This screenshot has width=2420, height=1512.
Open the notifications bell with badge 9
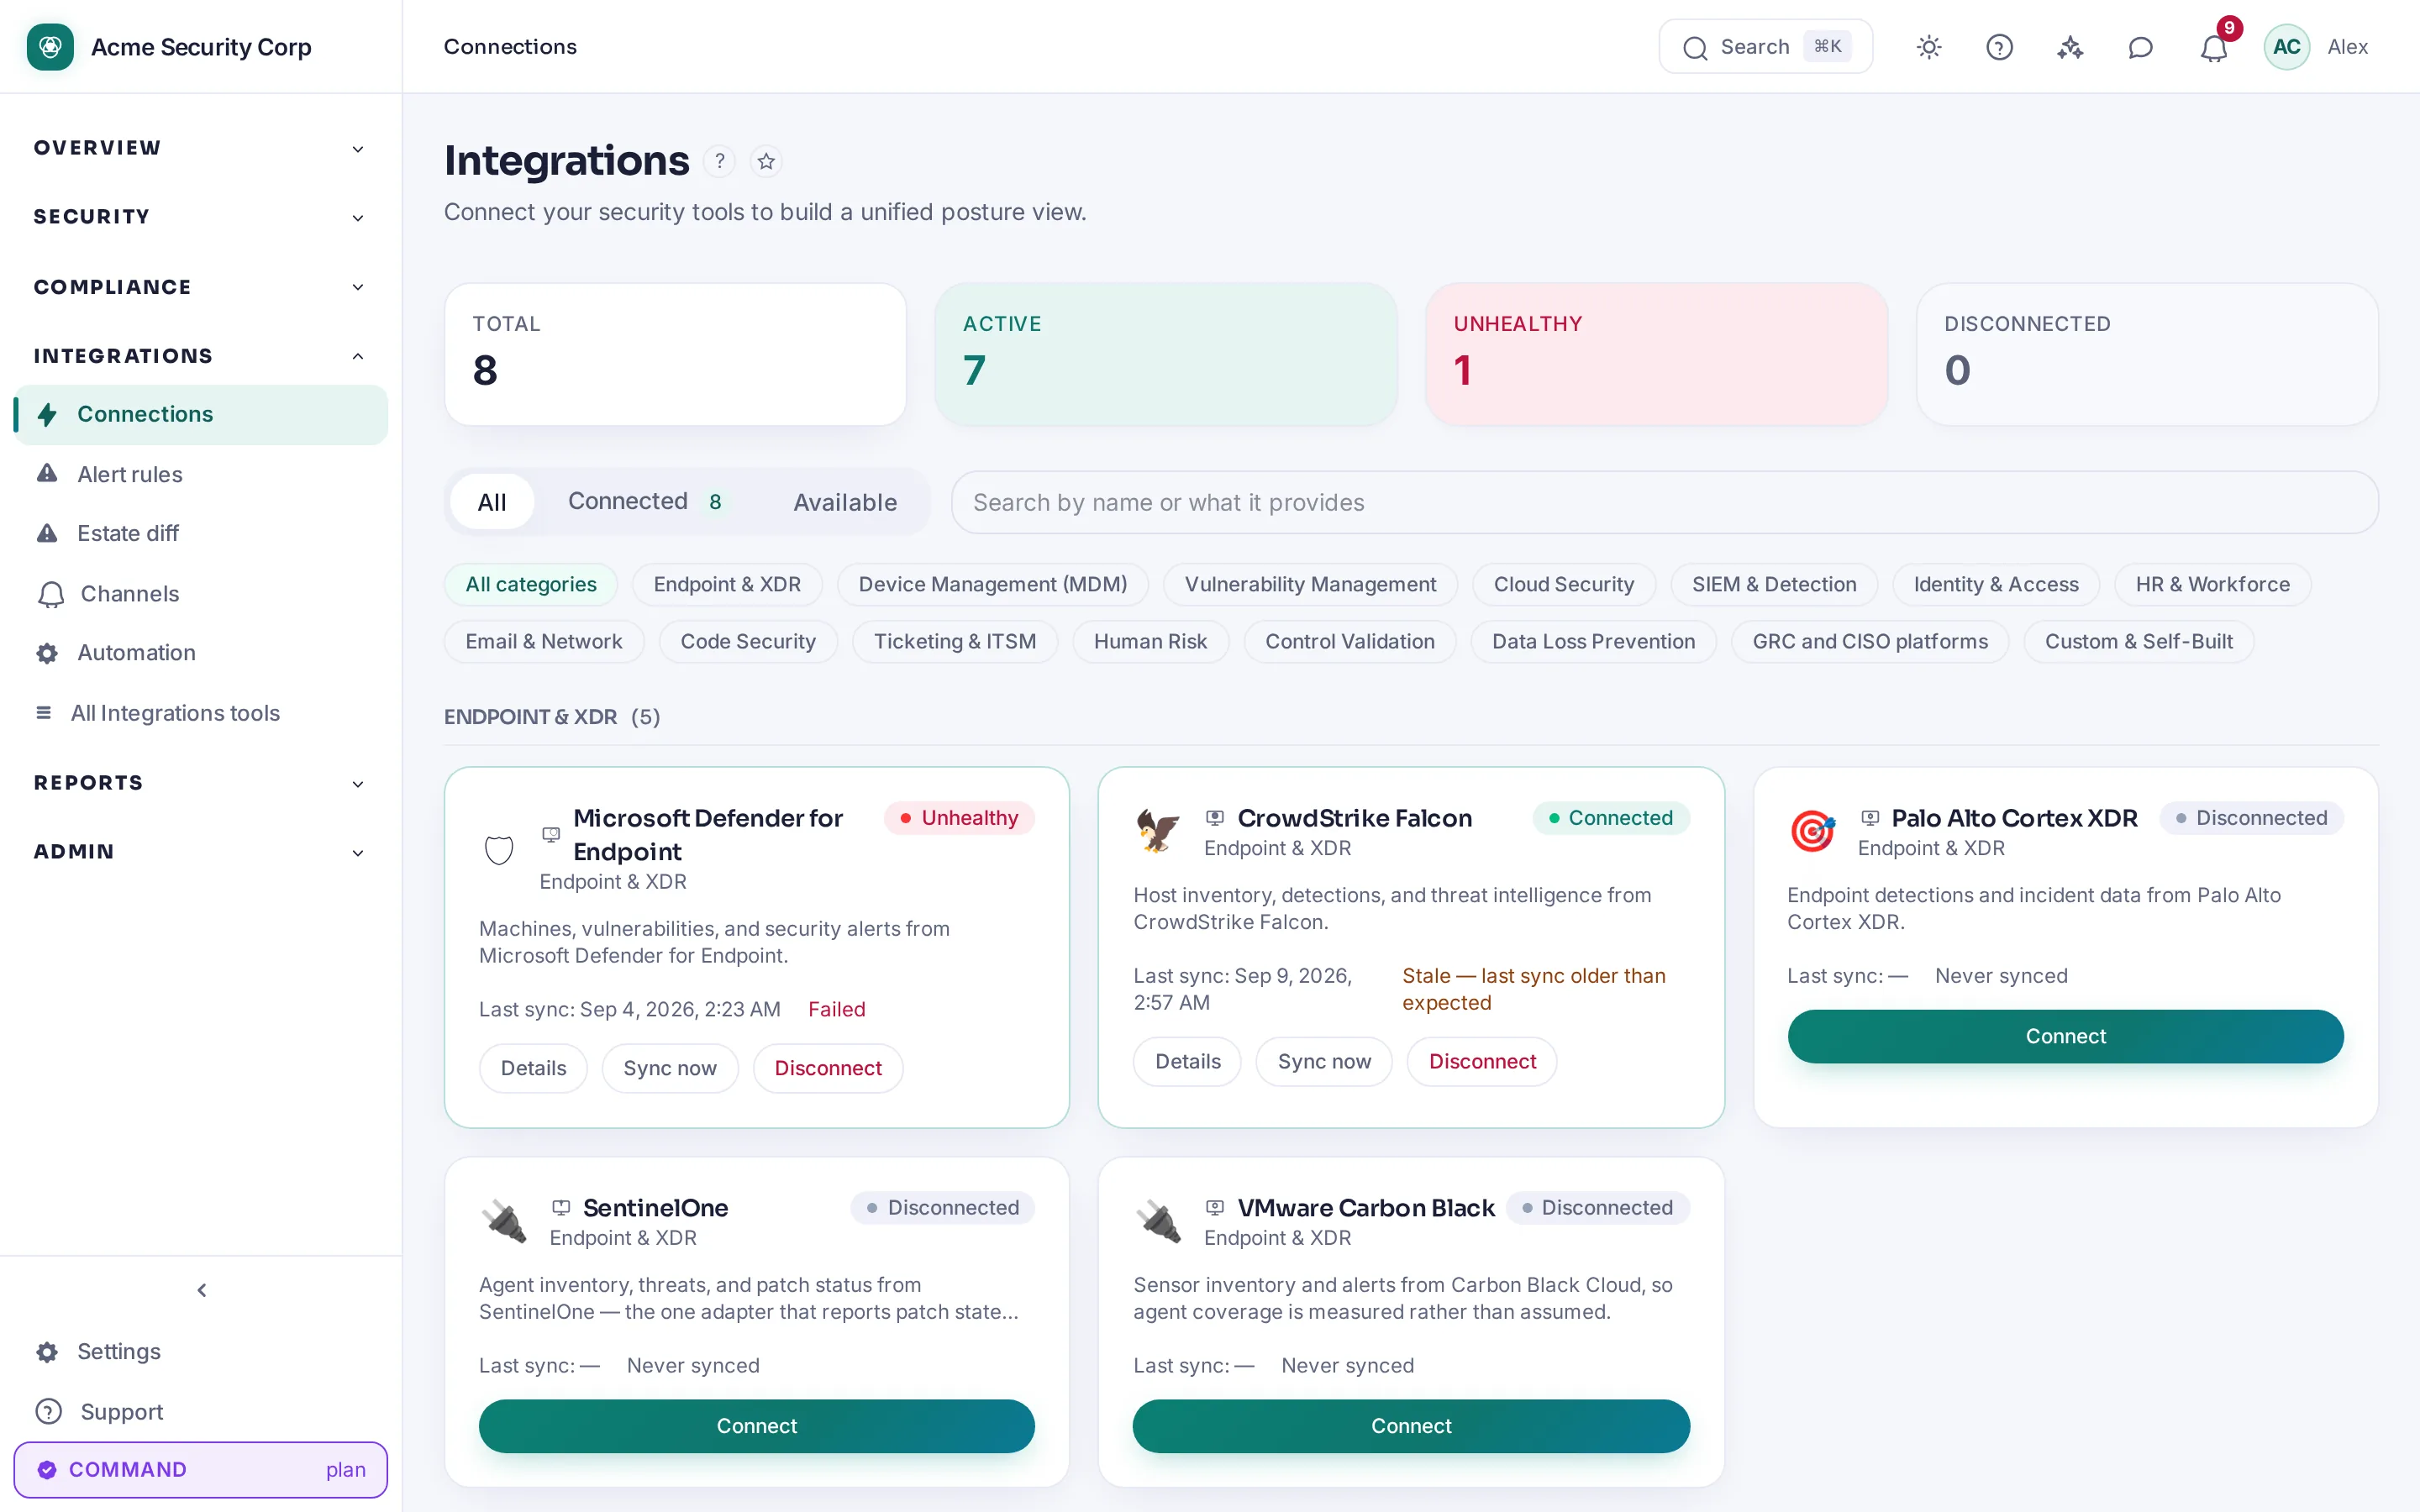click(2214, 47)
